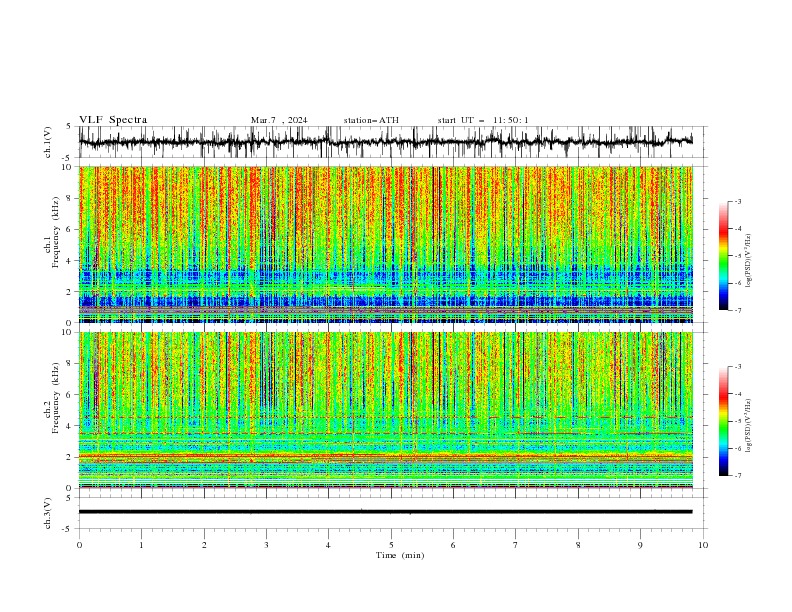Click inside the ch.1 spectrogram panel
792x612 pixels.
(385, 244)
